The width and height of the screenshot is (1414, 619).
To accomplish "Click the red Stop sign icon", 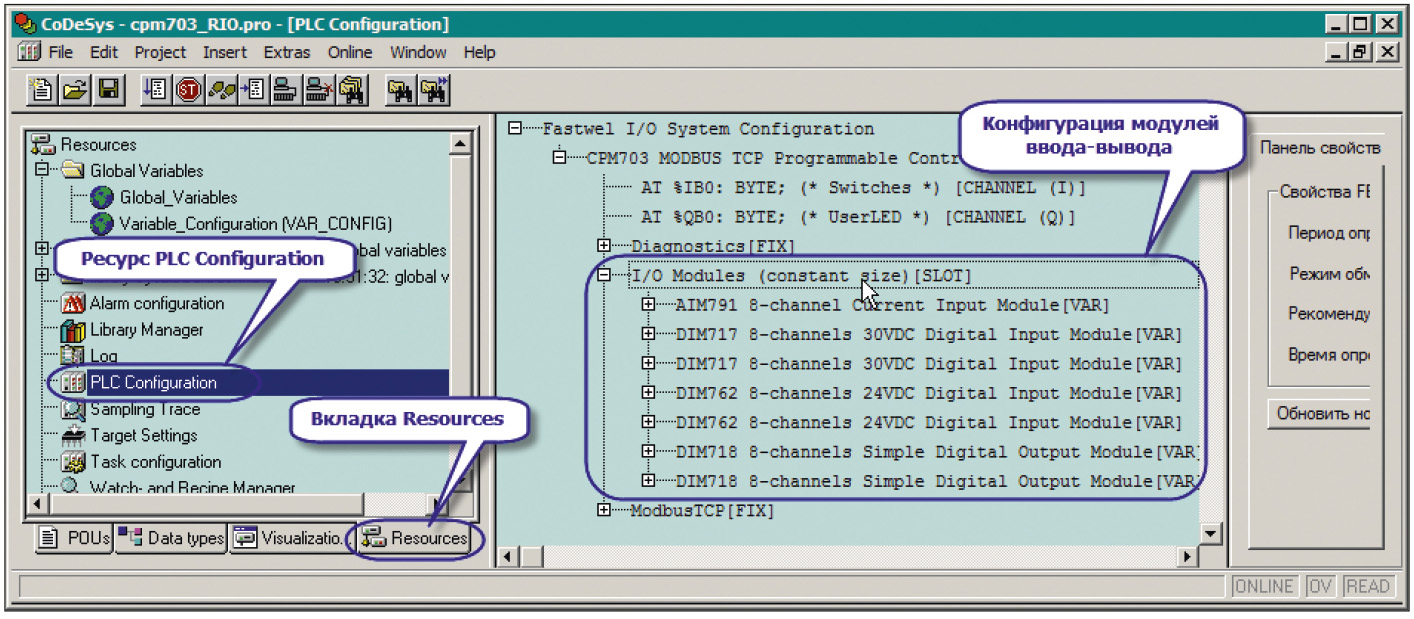I will tap(188, 90).
